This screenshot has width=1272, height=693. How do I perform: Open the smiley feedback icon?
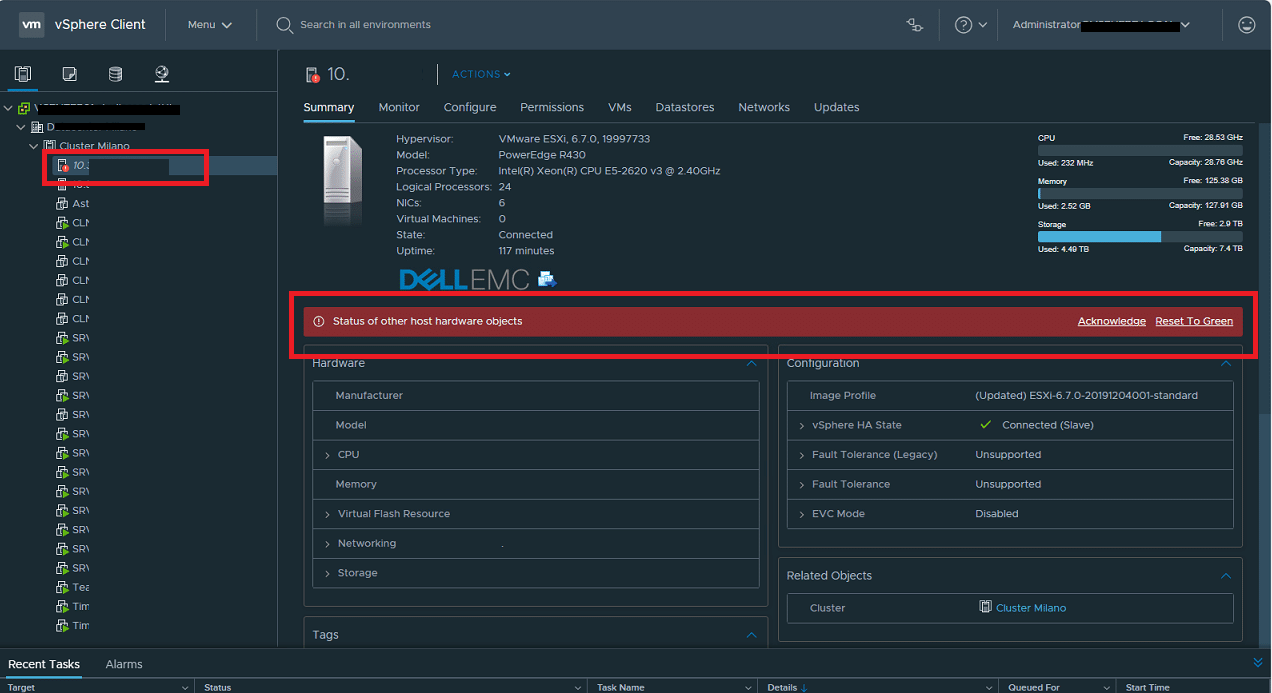[x=1246, y=25]
